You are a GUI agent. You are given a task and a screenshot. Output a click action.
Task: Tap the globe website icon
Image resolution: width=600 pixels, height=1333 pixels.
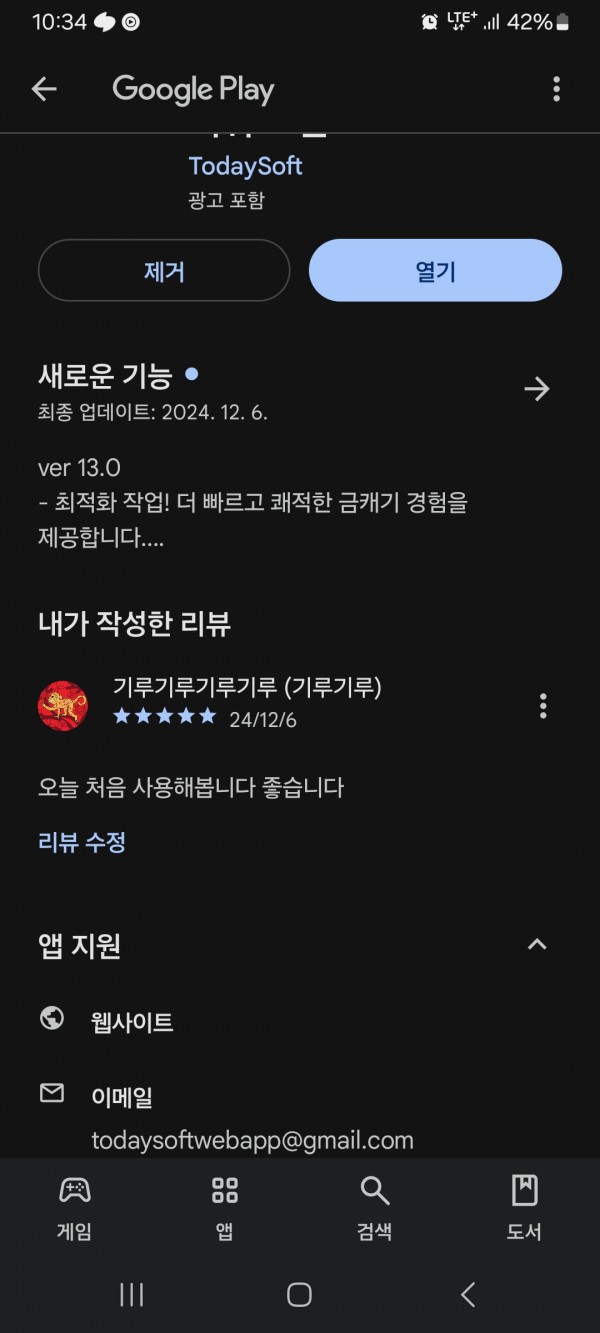pyautogui.click(x=52, y=1019)
